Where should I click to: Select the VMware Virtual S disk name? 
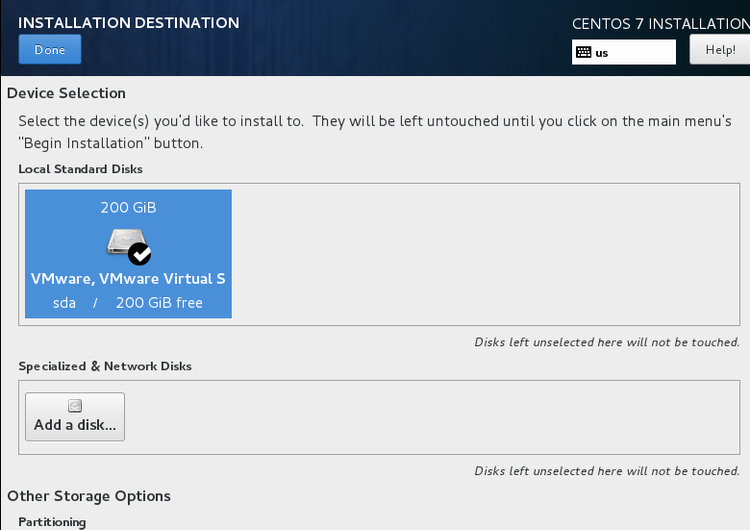pos(128,279)
